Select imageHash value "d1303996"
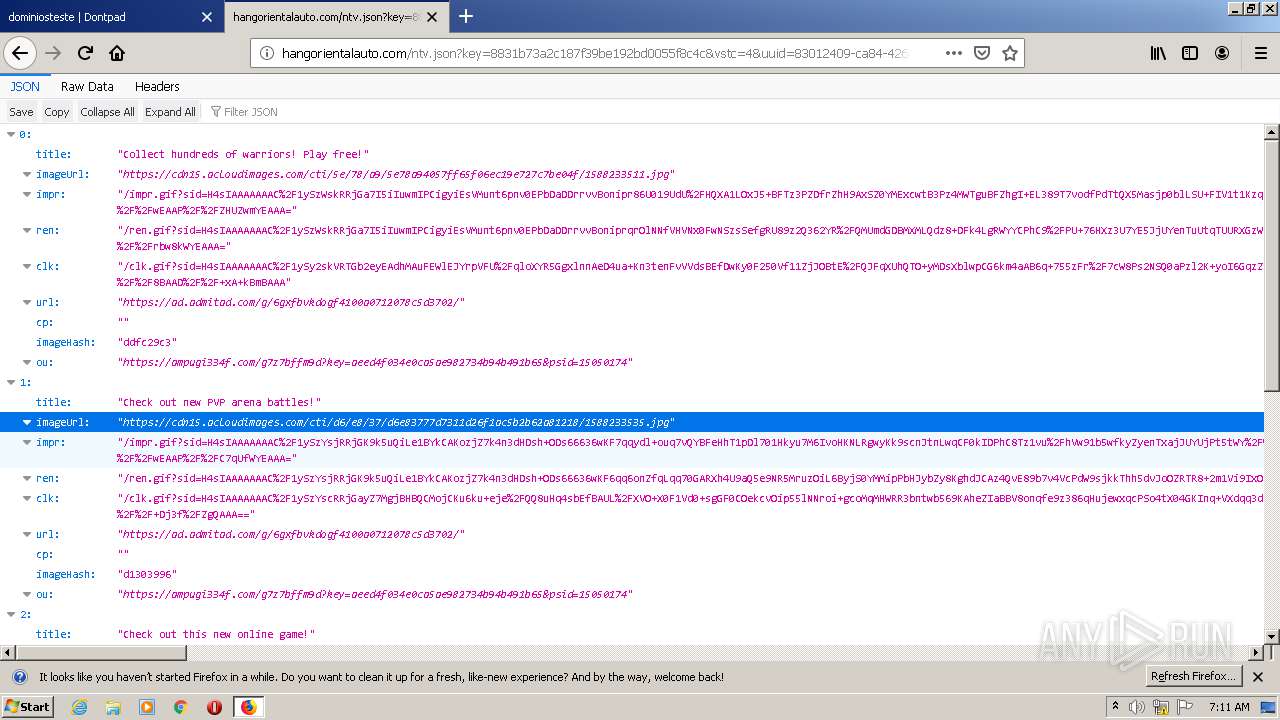 tap(147, 574)
